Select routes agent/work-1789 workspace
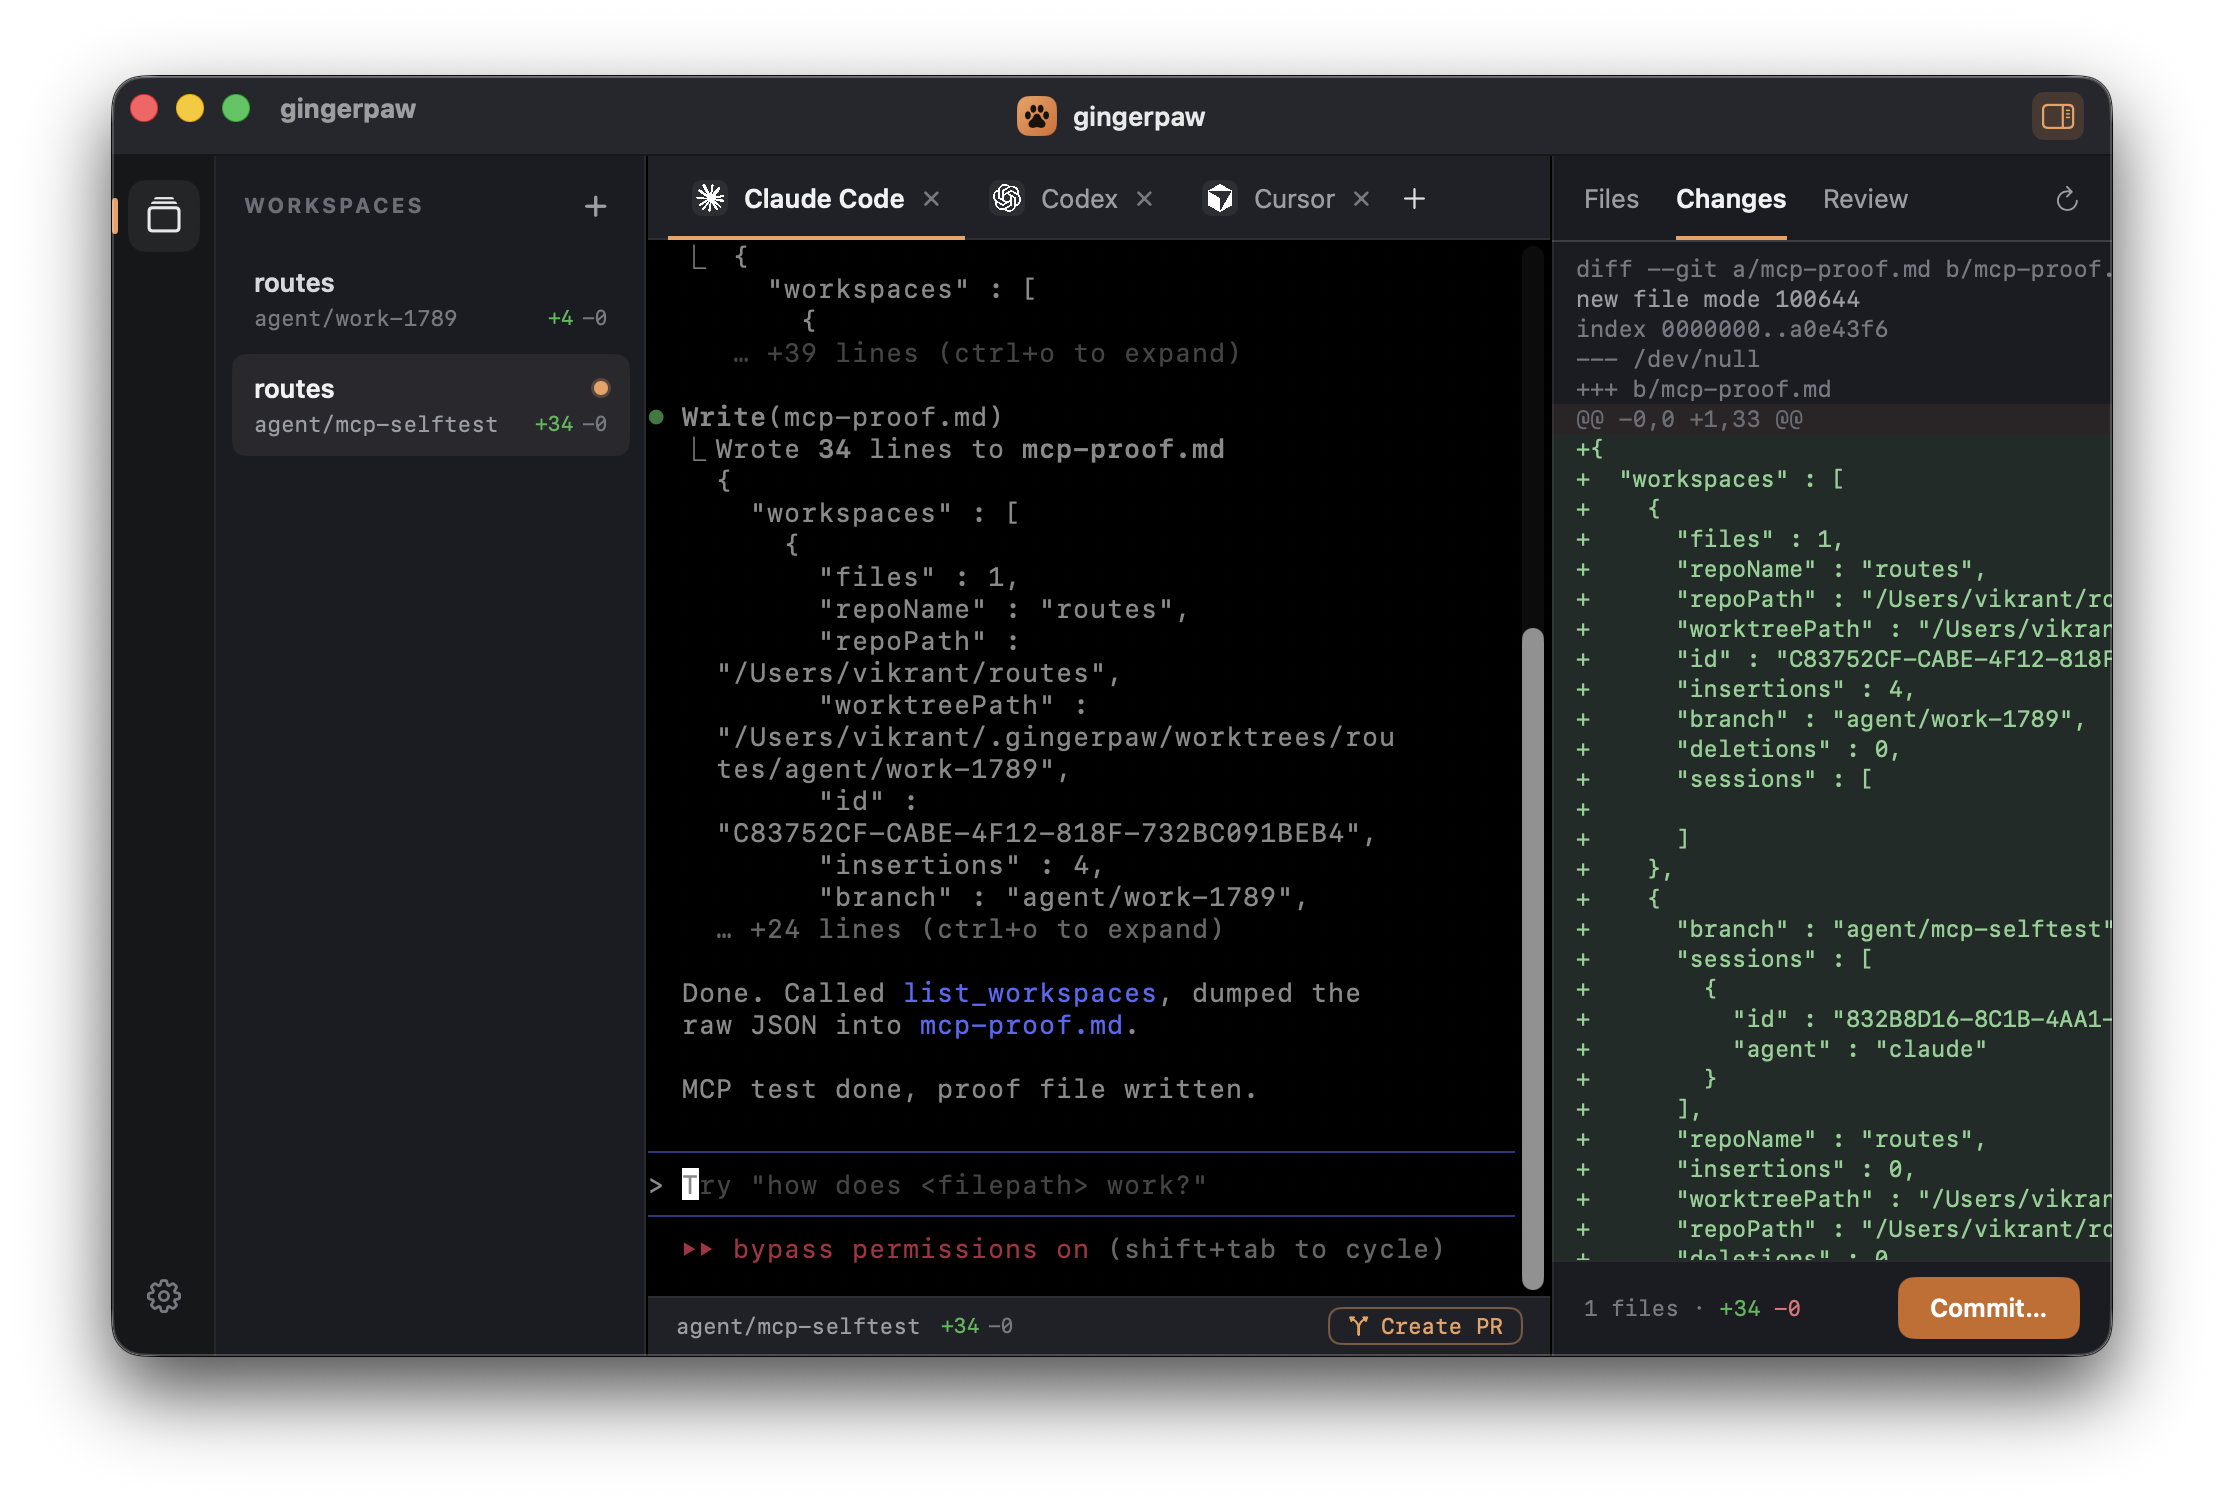The width and height of the screenshot is (2224, 1504). 430,299
